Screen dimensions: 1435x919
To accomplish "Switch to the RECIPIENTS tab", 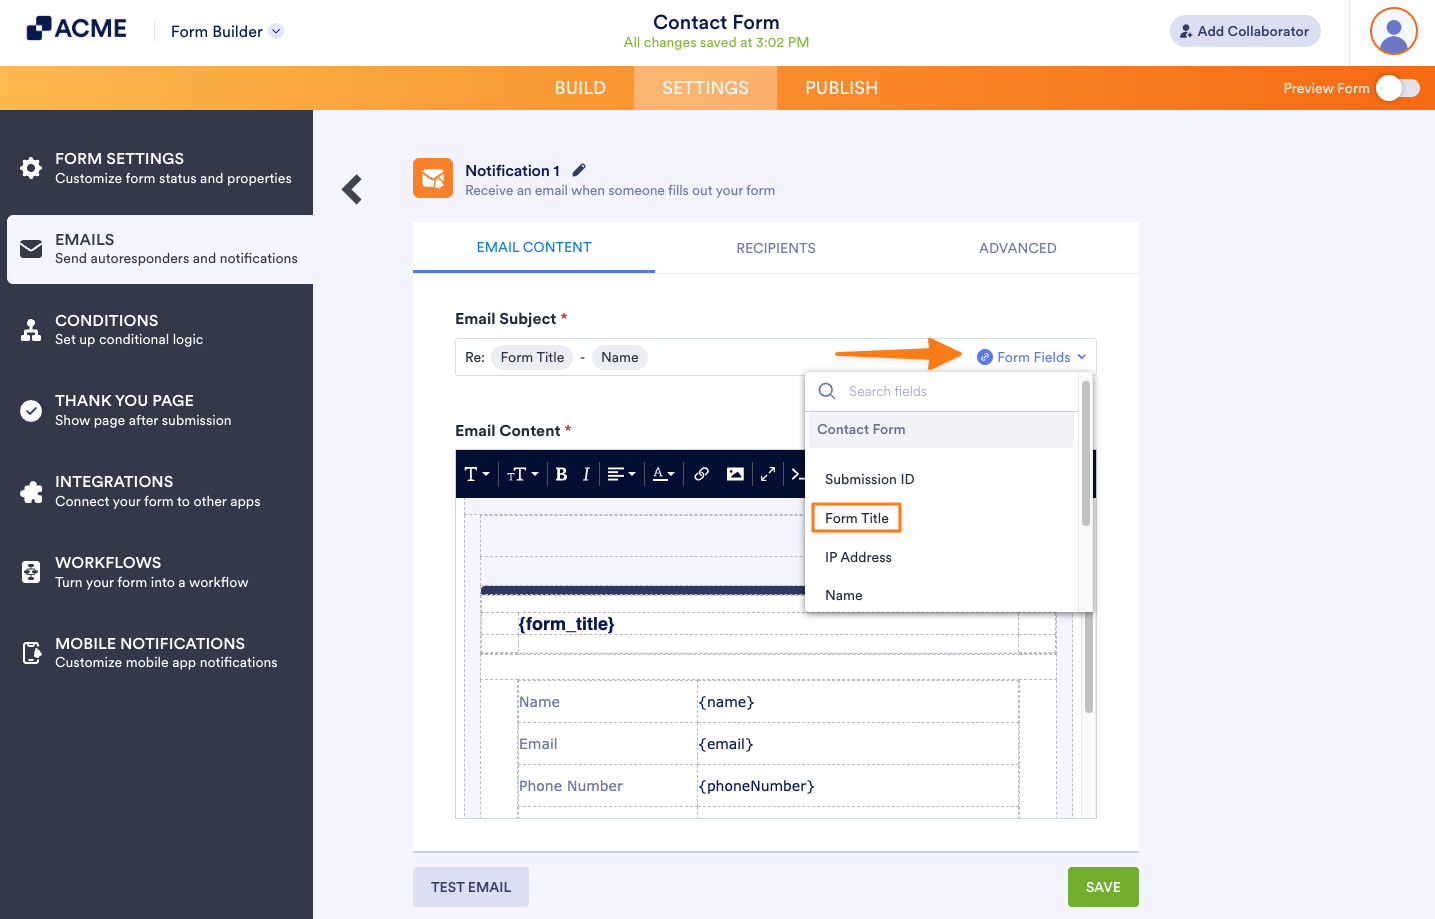I will pyautogui.click(x=776, y=247).
